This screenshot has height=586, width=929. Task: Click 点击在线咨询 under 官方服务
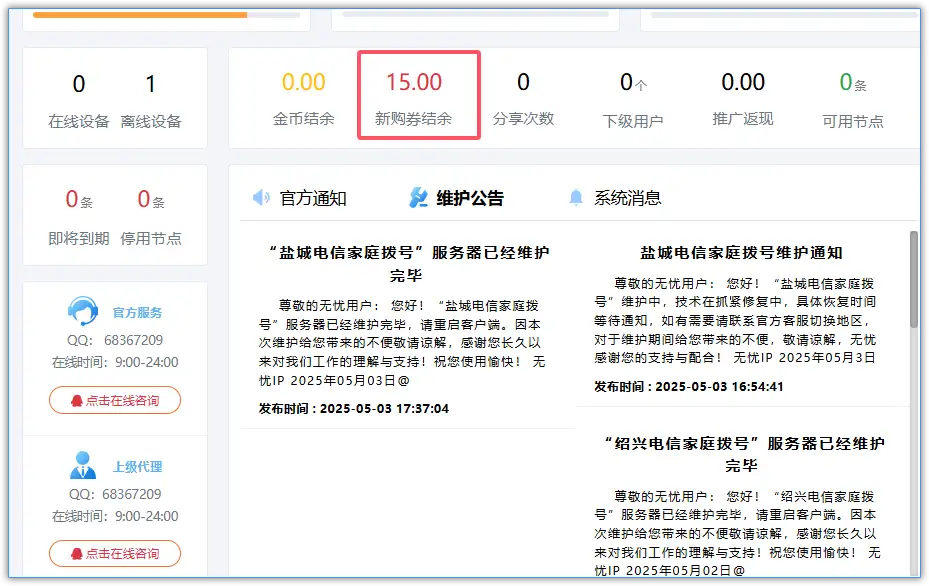[x=115, y=400]
